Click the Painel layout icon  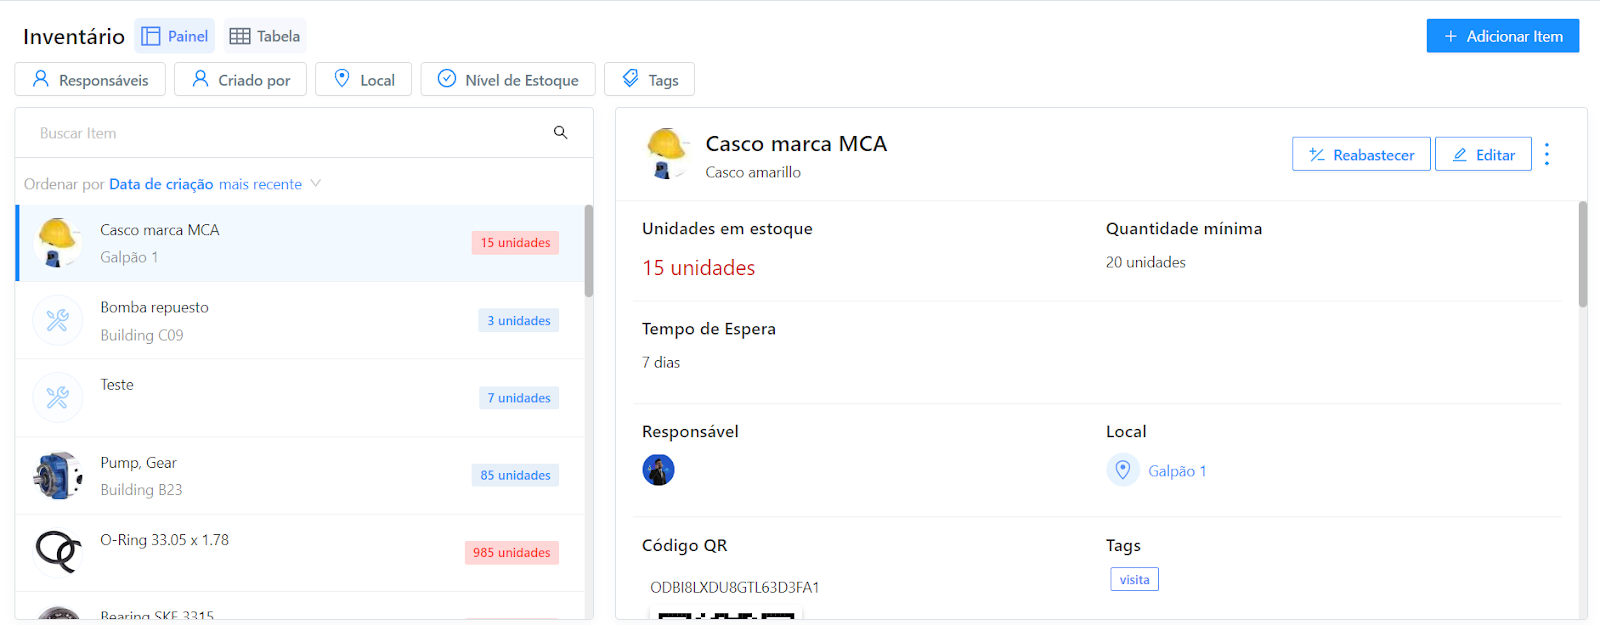[x=151, y=36]
